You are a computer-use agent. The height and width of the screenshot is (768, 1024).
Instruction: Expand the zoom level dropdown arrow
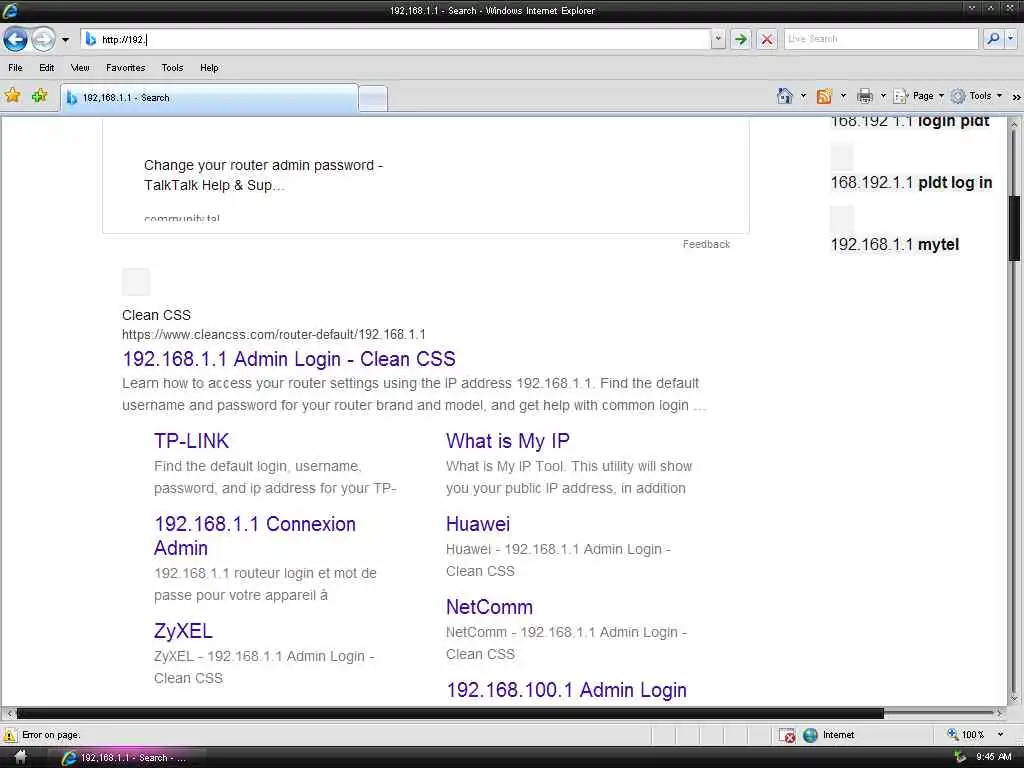tap(1000, 735)
